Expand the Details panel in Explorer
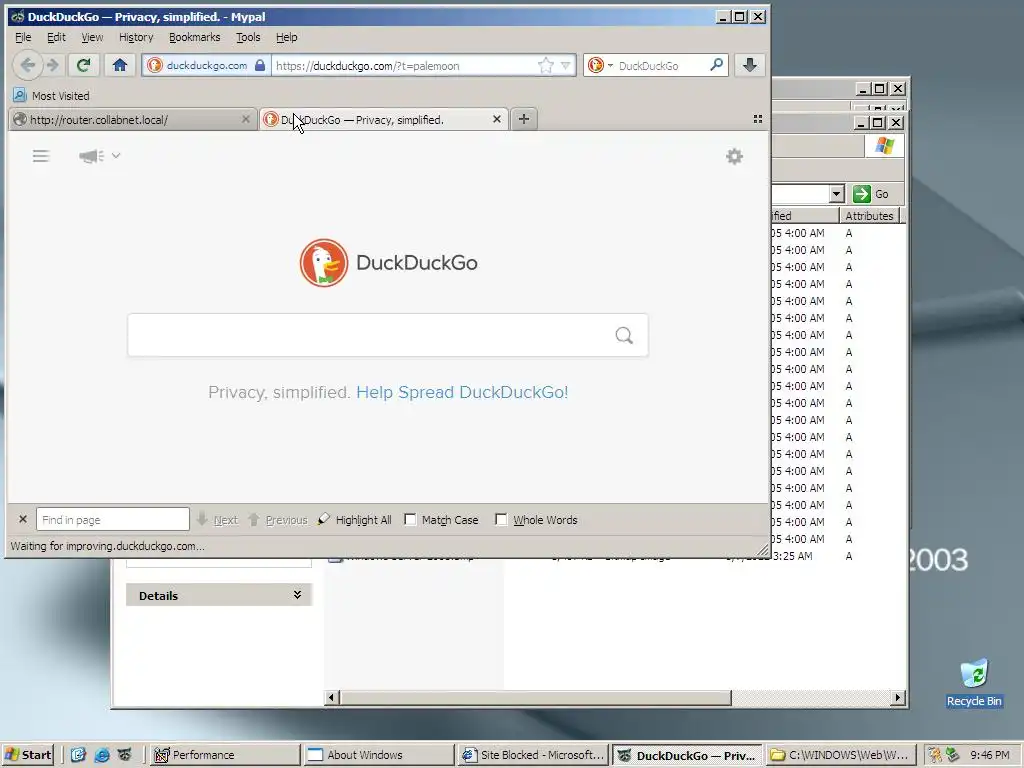The width and height of the screenshot is (1024, 768). [297, 594]
